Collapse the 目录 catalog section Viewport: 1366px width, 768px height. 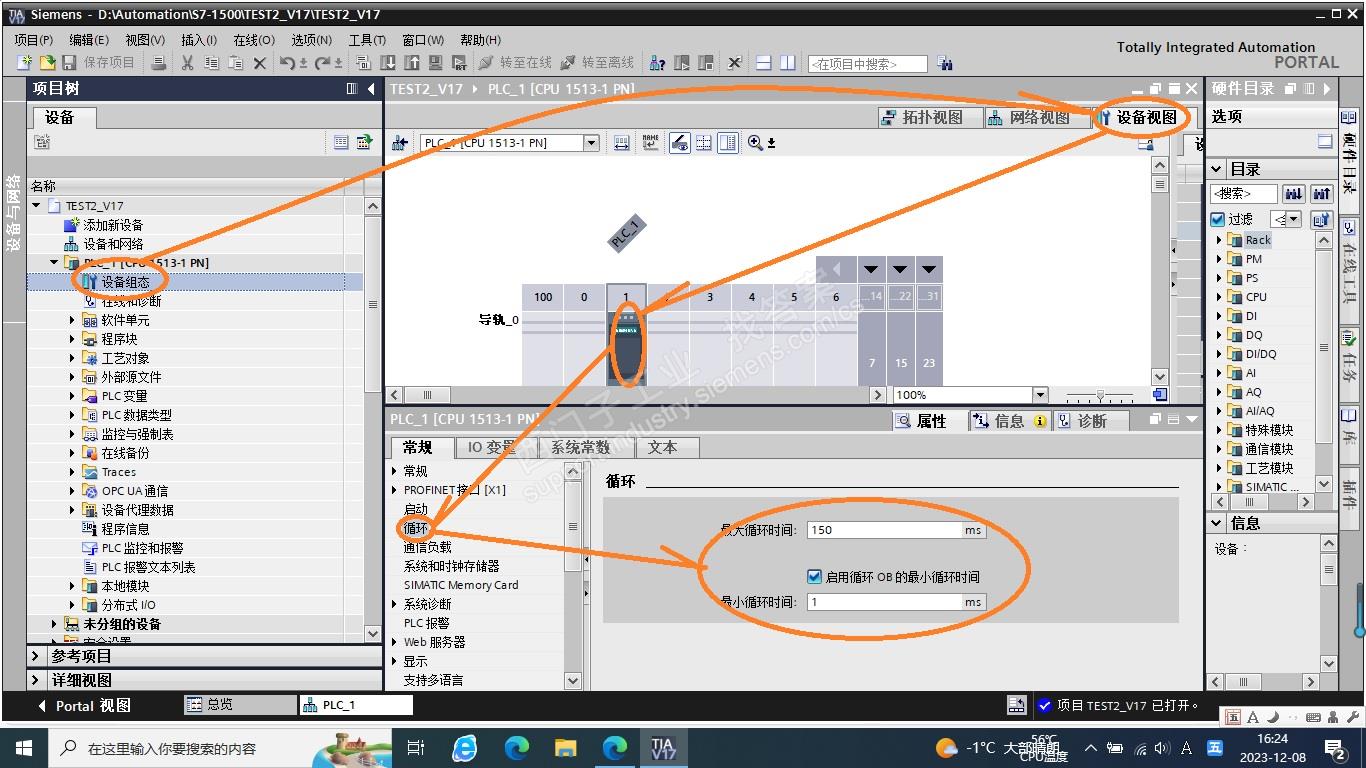pos(1216,169)
